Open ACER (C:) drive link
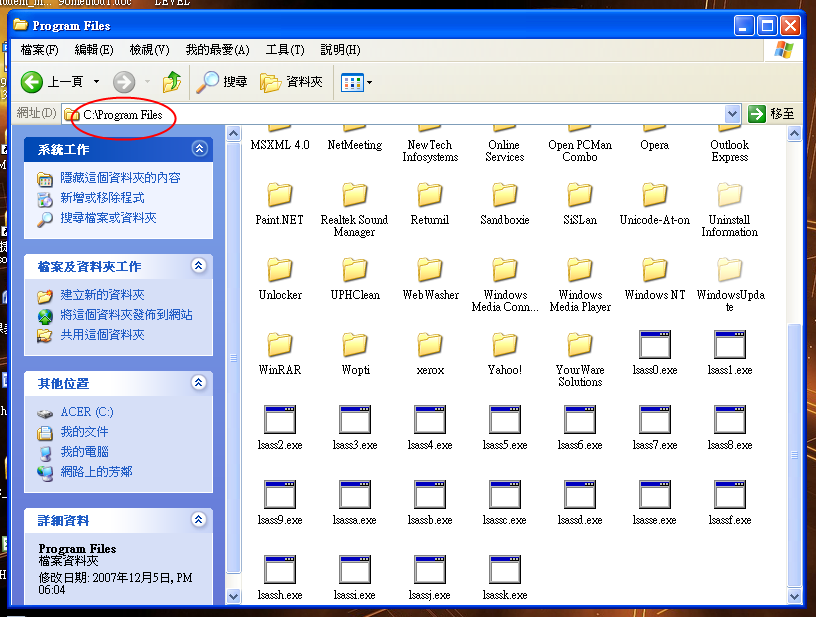816x617 pixels. [87, 412]
